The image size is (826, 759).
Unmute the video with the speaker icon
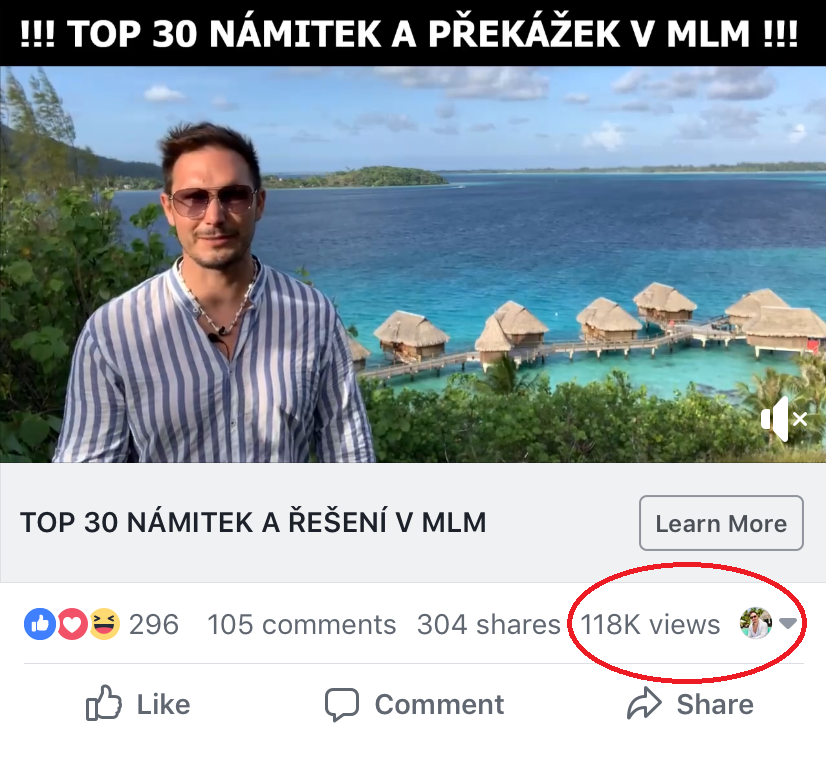point(783,420)
